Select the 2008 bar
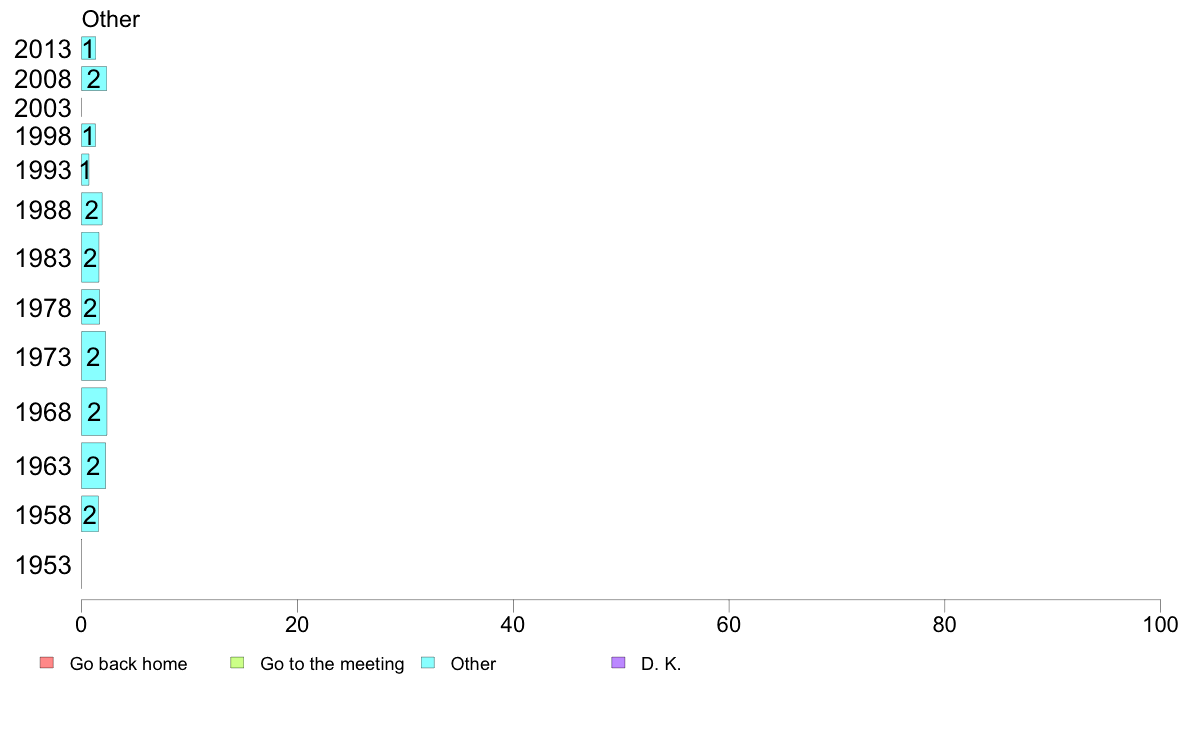1188x736 pixels. point(93,79)
